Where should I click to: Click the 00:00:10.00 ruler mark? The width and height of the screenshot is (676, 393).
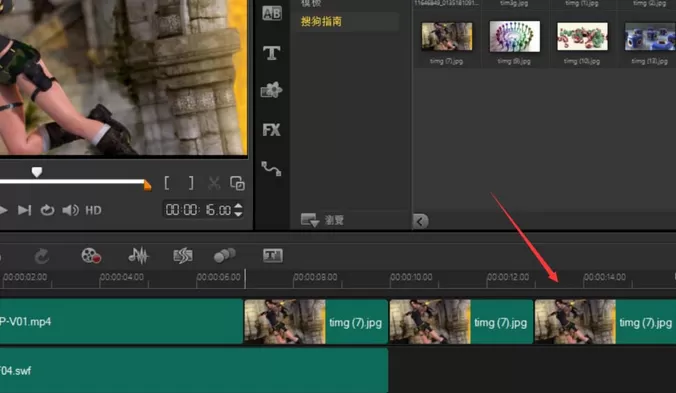coord(411,277)
